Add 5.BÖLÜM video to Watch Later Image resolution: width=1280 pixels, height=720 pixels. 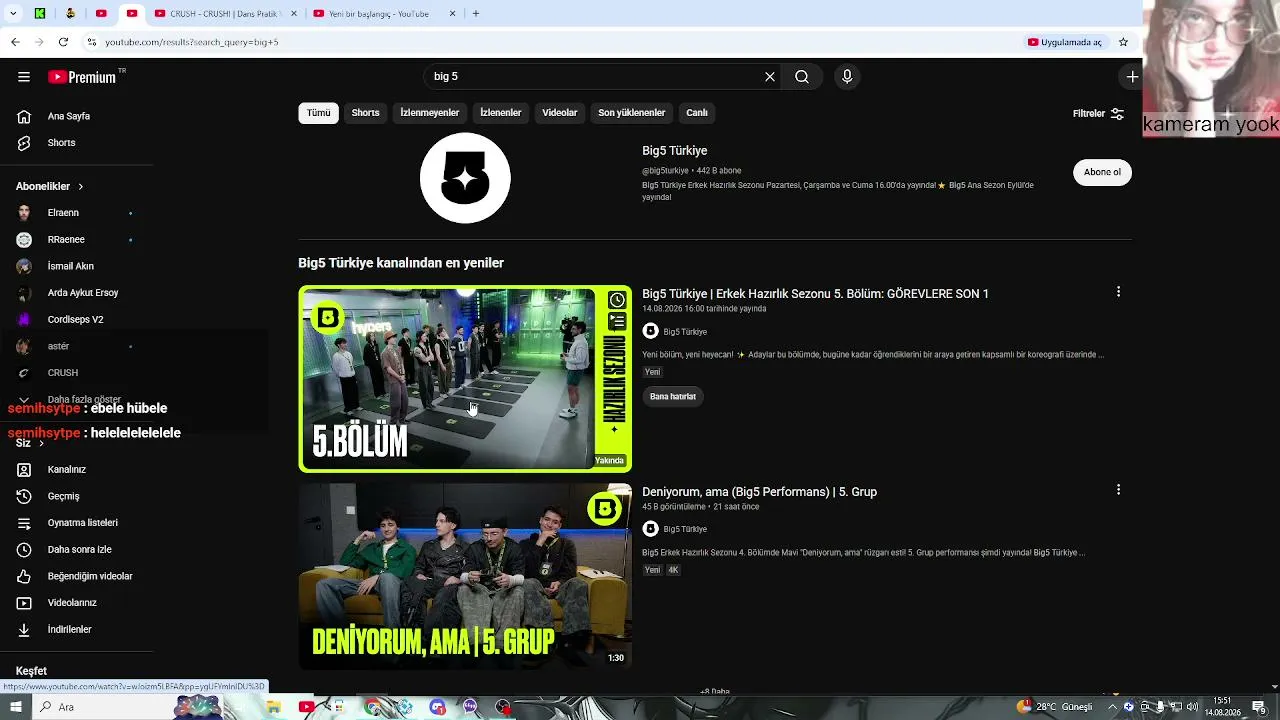point(617,300)
